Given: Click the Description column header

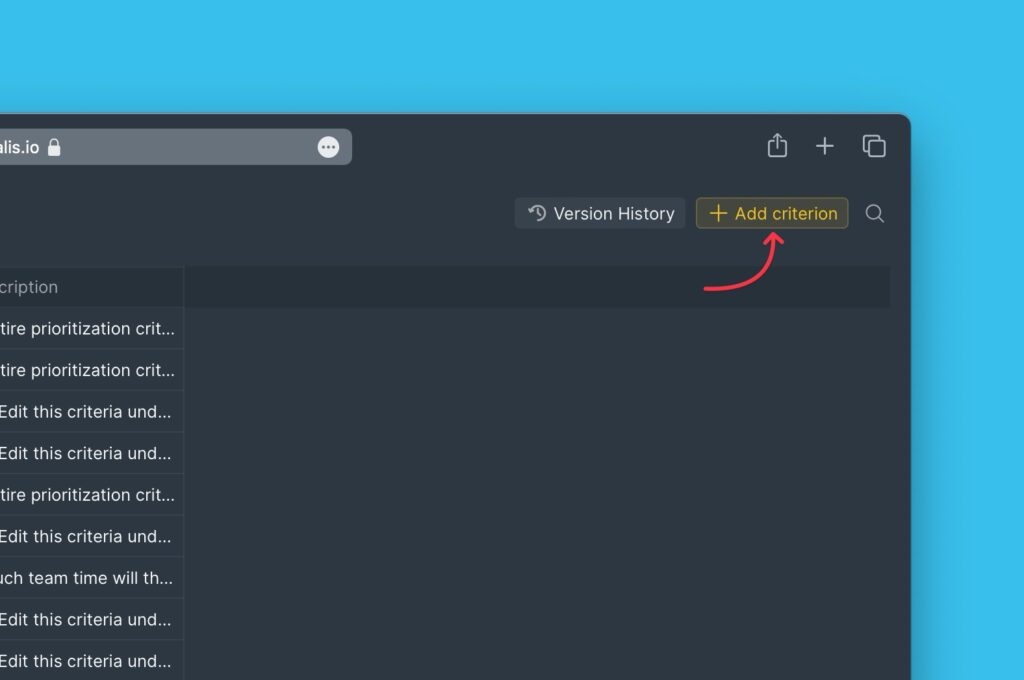Looking at the screenshot, I should pos(40,287).
